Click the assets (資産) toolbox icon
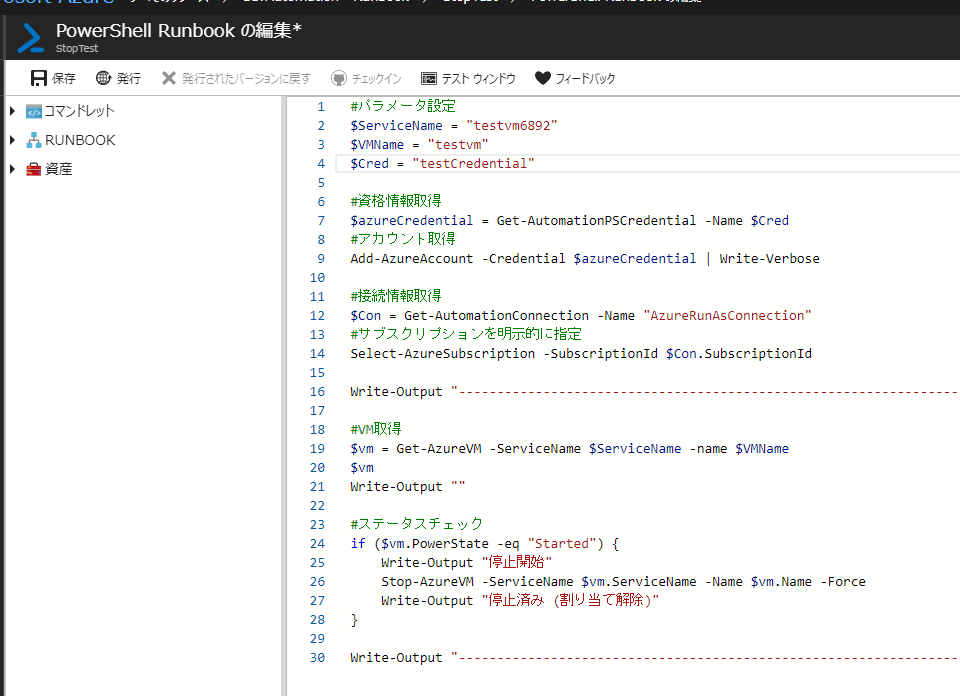 click(x=34, y=170)
